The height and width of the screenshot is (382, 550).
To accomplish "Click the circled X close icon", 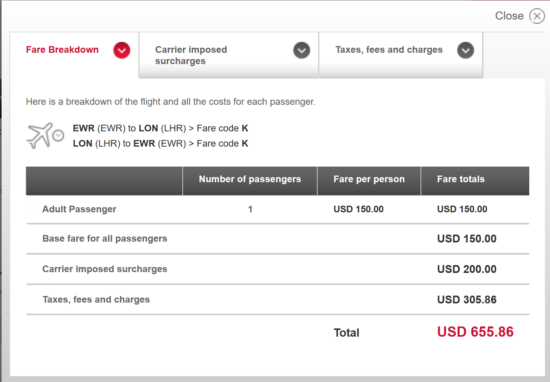I will pos(537,16).
